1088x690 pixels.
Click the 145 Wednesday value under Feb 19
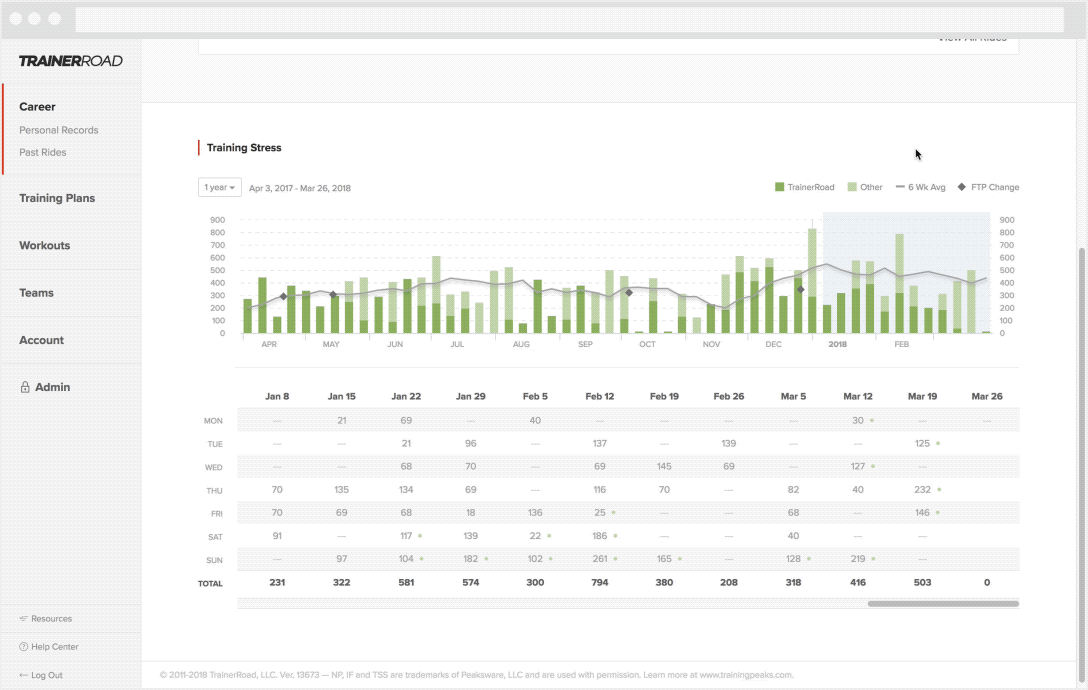[664, 466]
